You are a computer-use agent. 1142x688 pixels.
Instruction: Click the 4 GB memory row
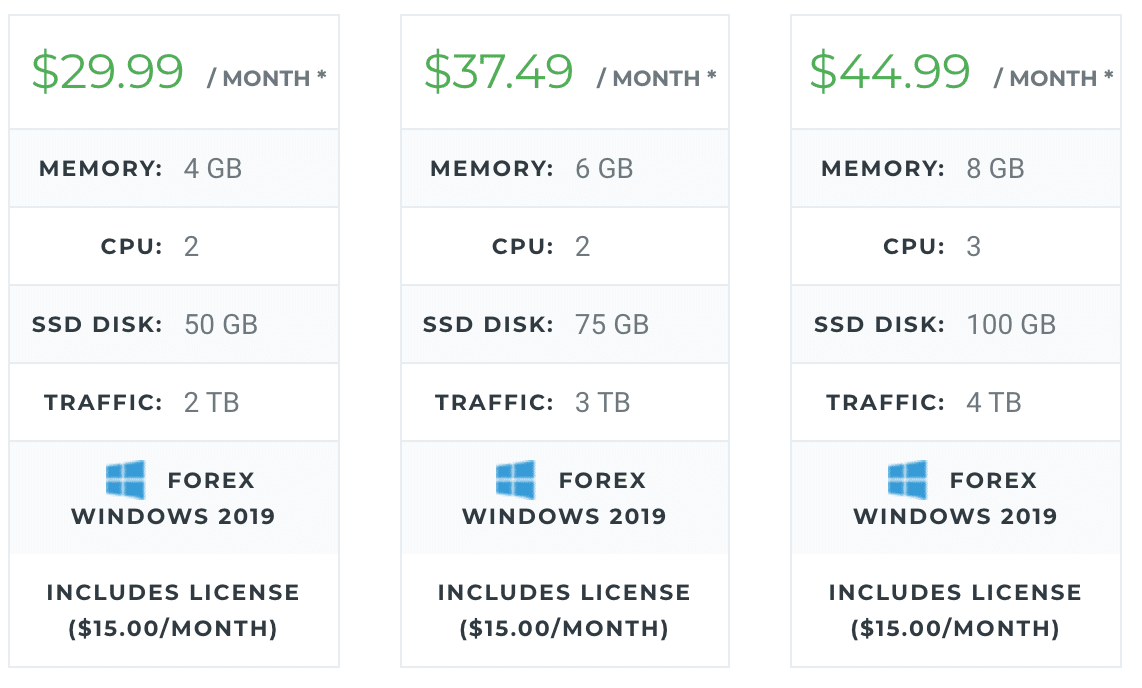174,168
